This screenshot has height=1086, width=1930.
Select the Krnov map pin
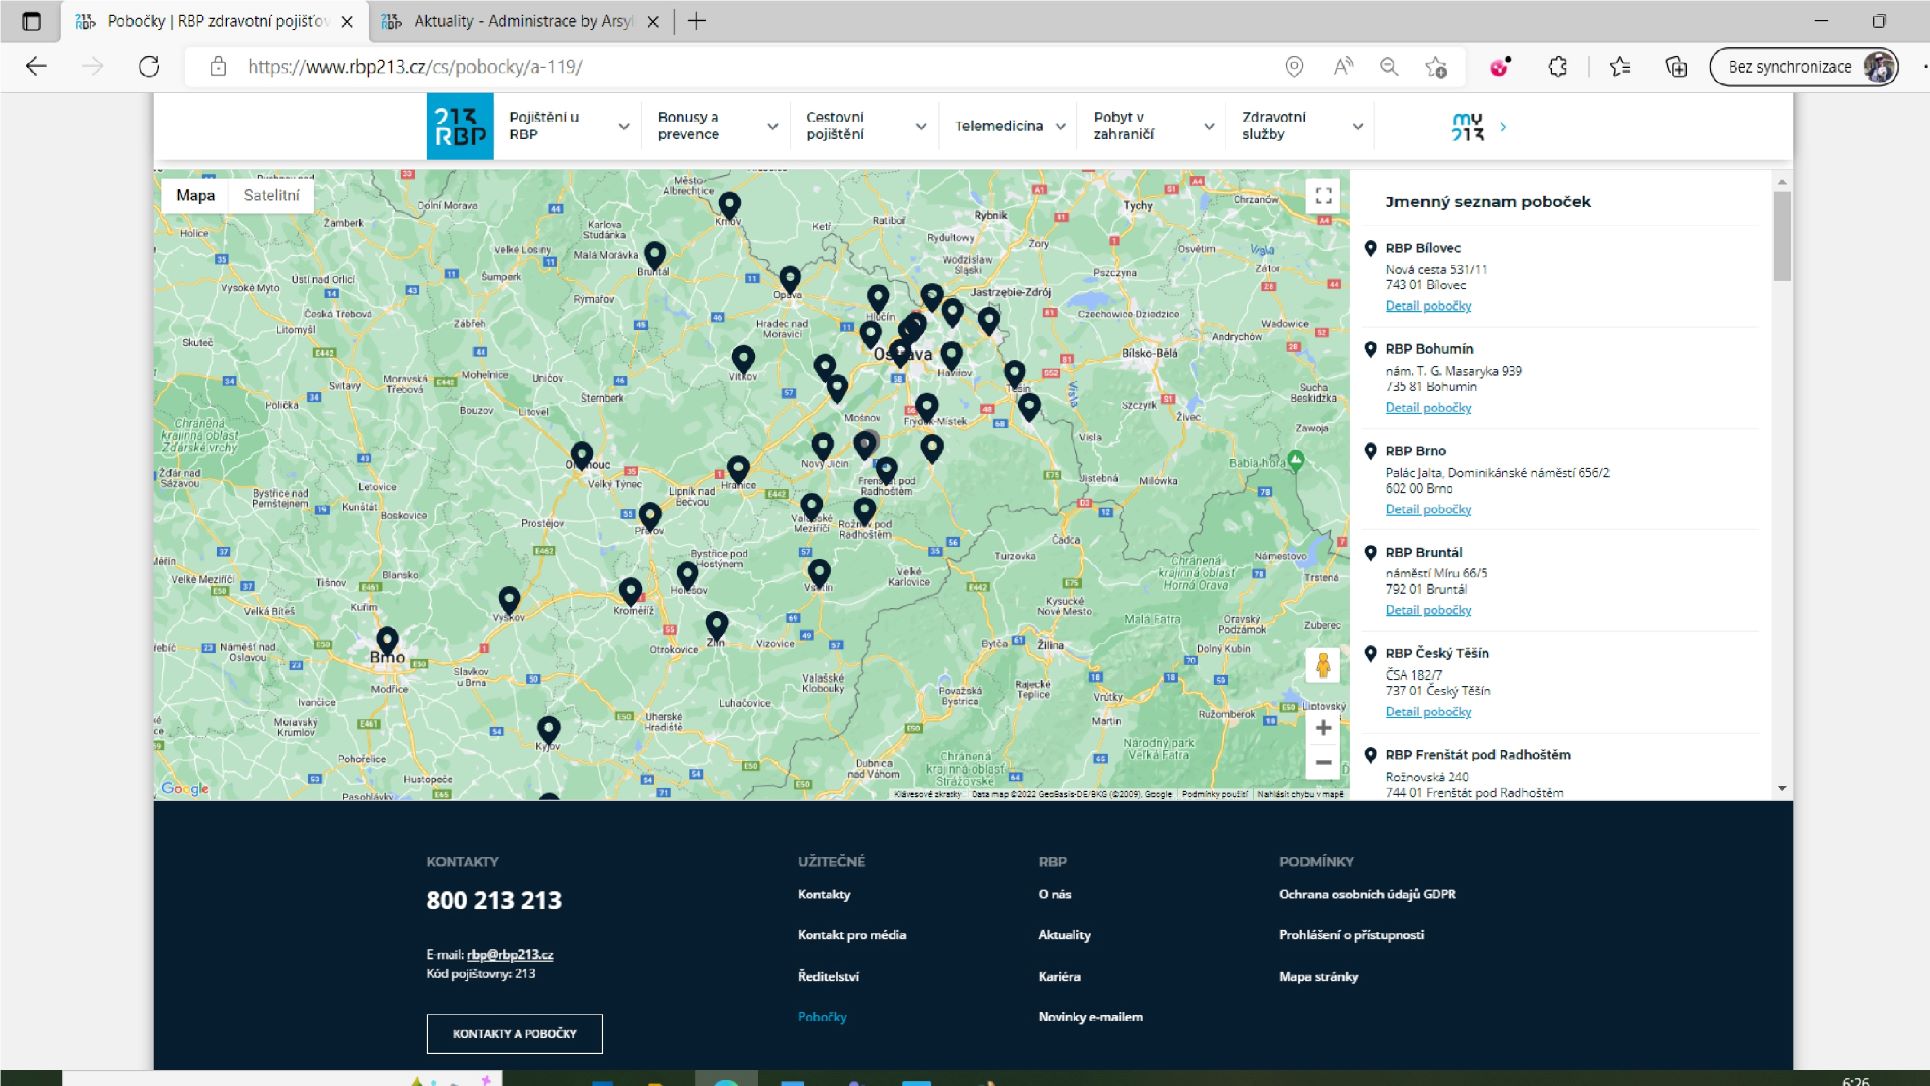[x=730, y=207]
